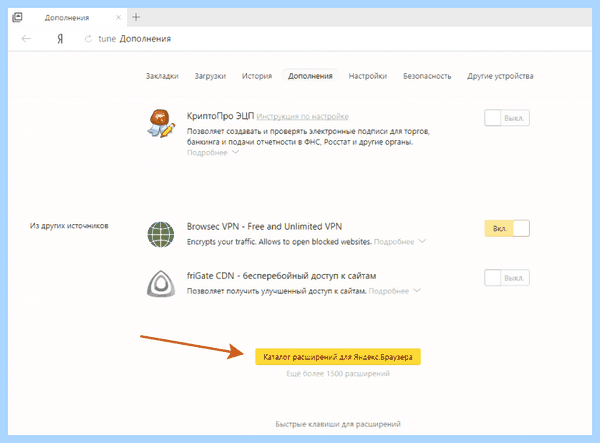Open the Безопасность section

tap(427, 76)
